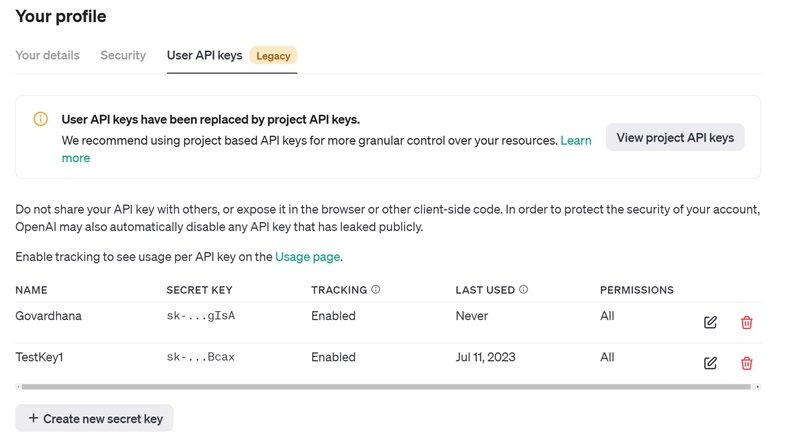
Task: Click secret key sk-...gIsA
Action: (201, 316)
